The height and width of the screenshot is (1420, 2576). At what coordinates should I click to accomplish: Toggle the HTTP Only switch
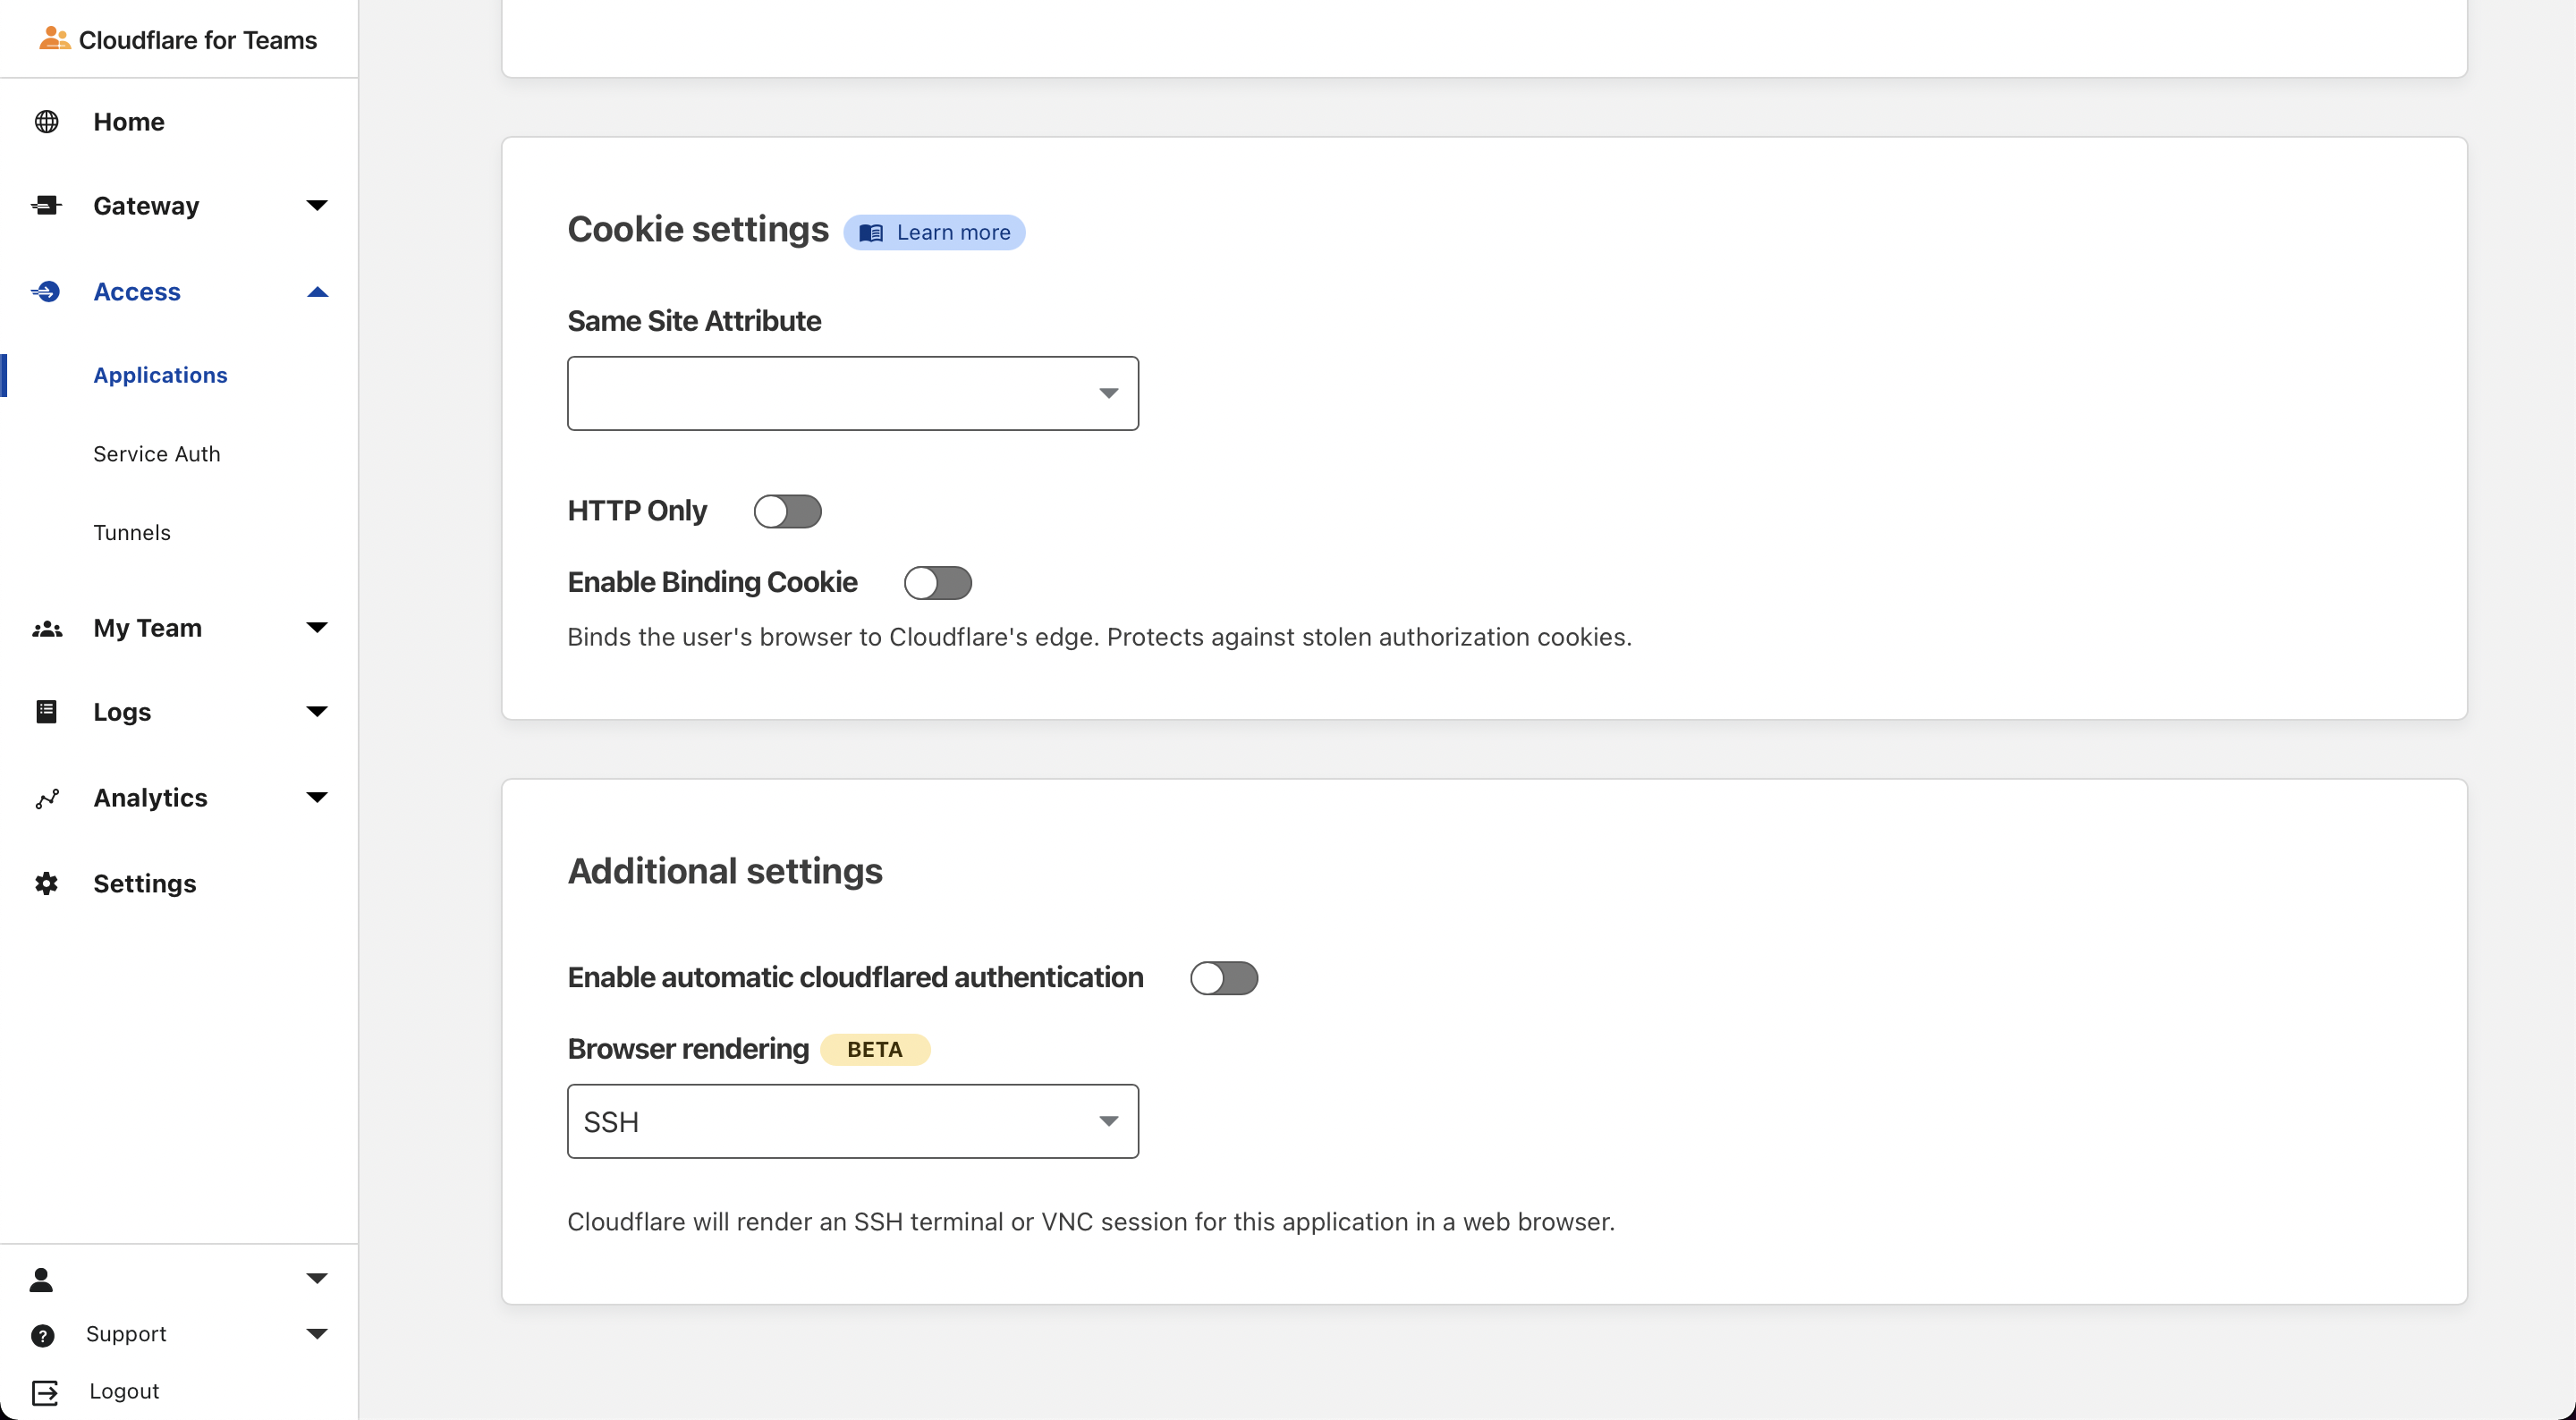tap(787, 512)
